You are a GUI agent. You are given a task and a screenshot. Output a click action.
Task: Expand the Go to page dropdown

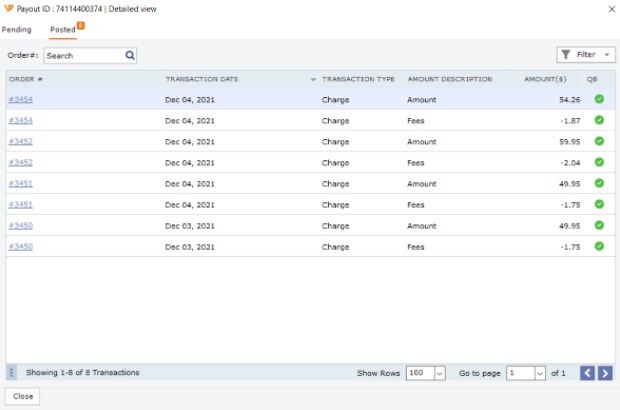click(x=540, y=373)
